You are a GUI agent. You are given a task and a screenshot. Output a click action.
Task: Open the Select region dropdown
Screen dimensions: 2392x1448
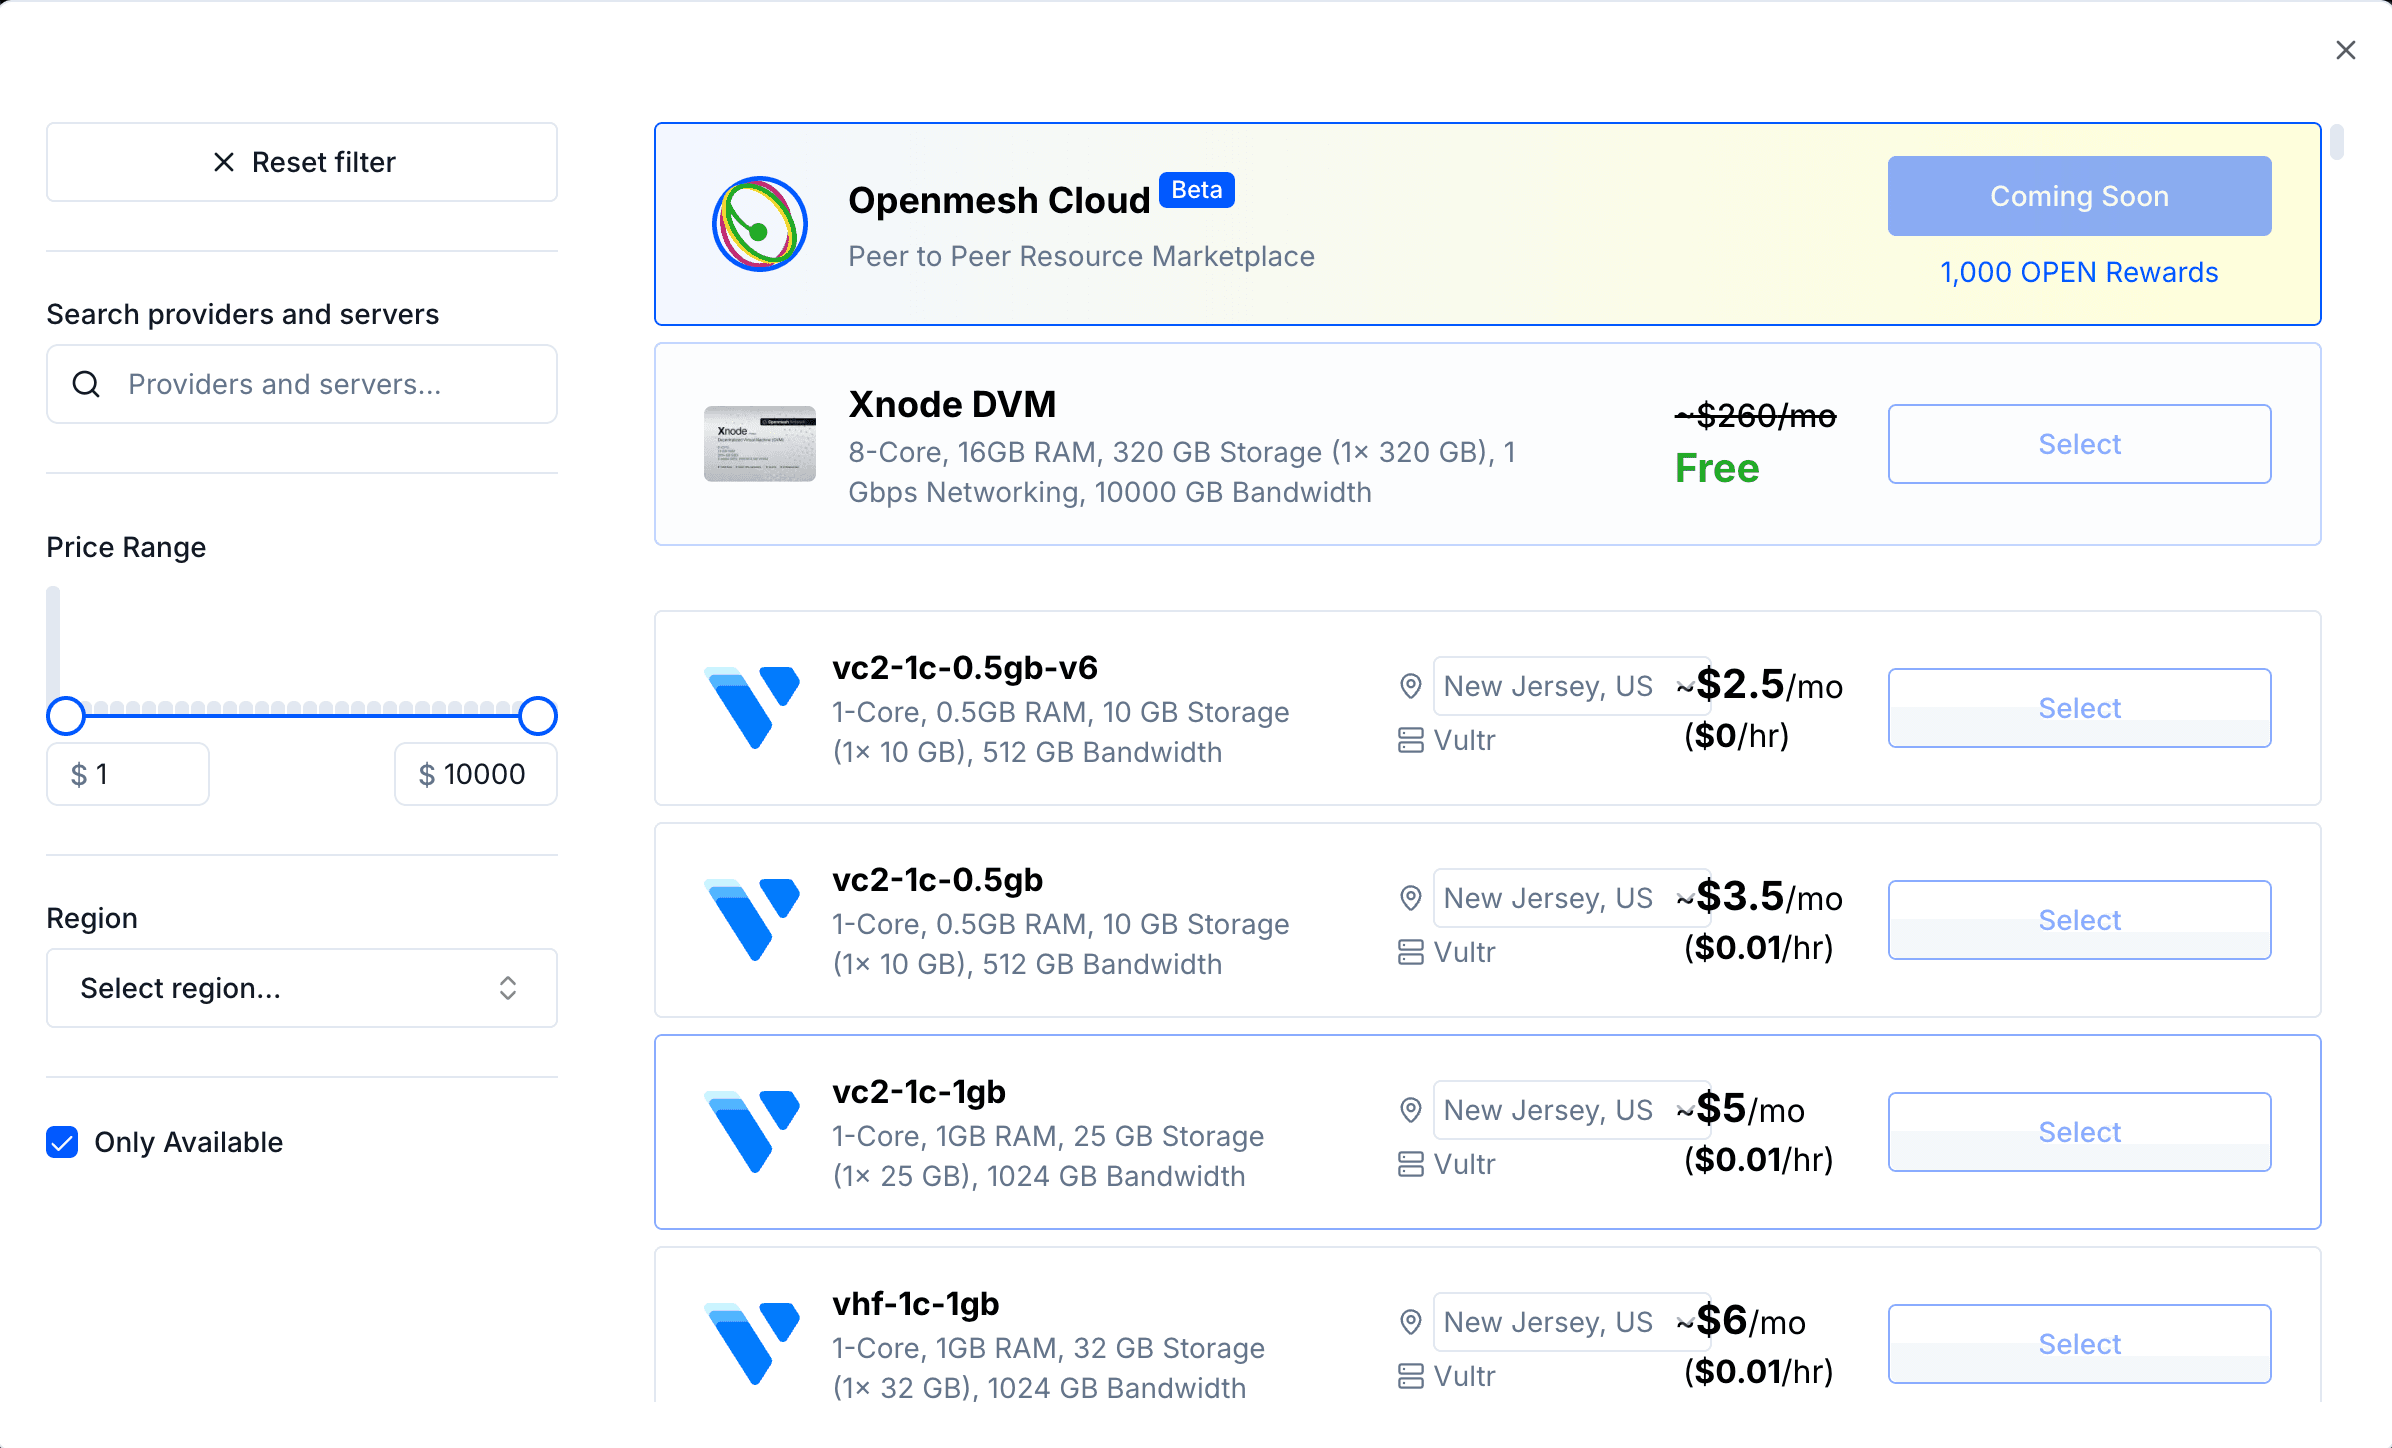point(302,988)
